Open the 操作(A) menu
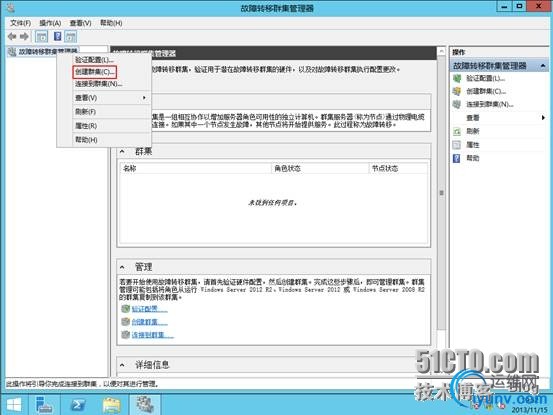 coord(50,23)
